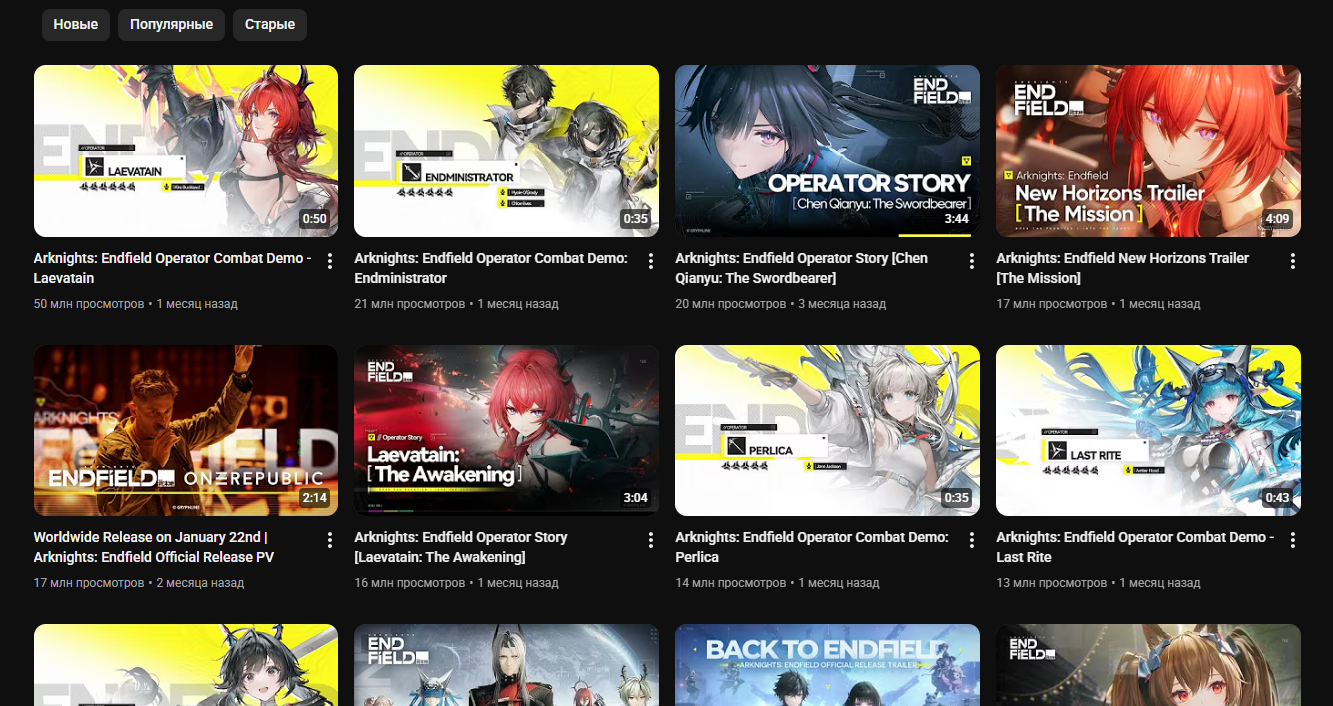Click the 0:43 duration badge
The image size is (1333, 706).
(1277, 498)
